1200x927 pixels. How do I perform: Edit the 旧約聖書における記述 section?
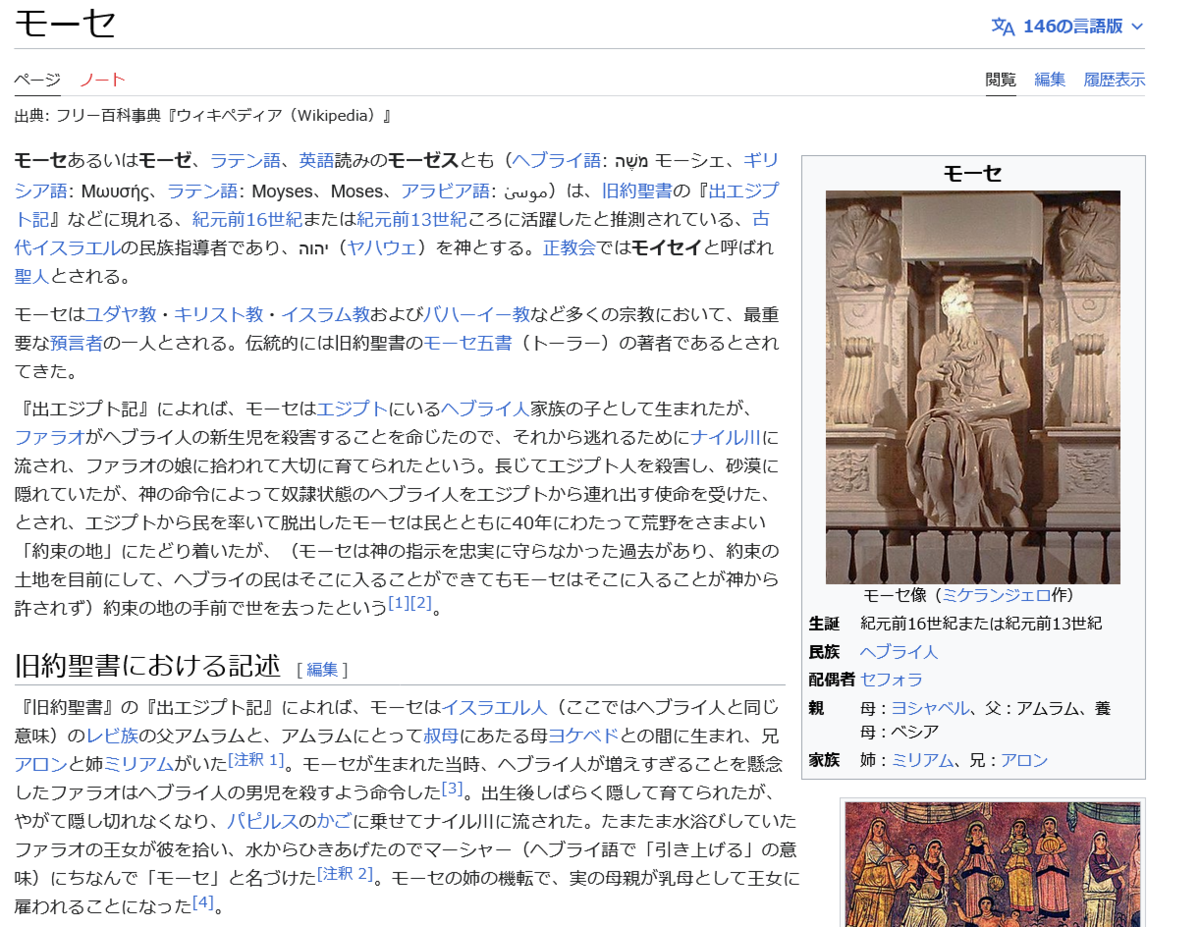322,669
